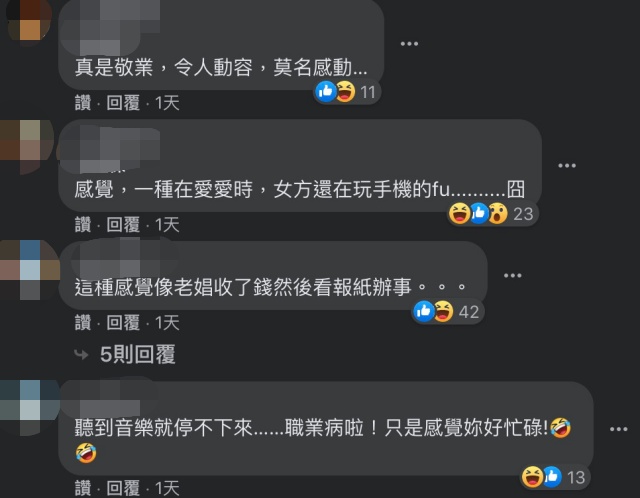Click 回覆 under the 真是敬業 comment
Screen dimensions: 640x498
[x=123, y=103]
